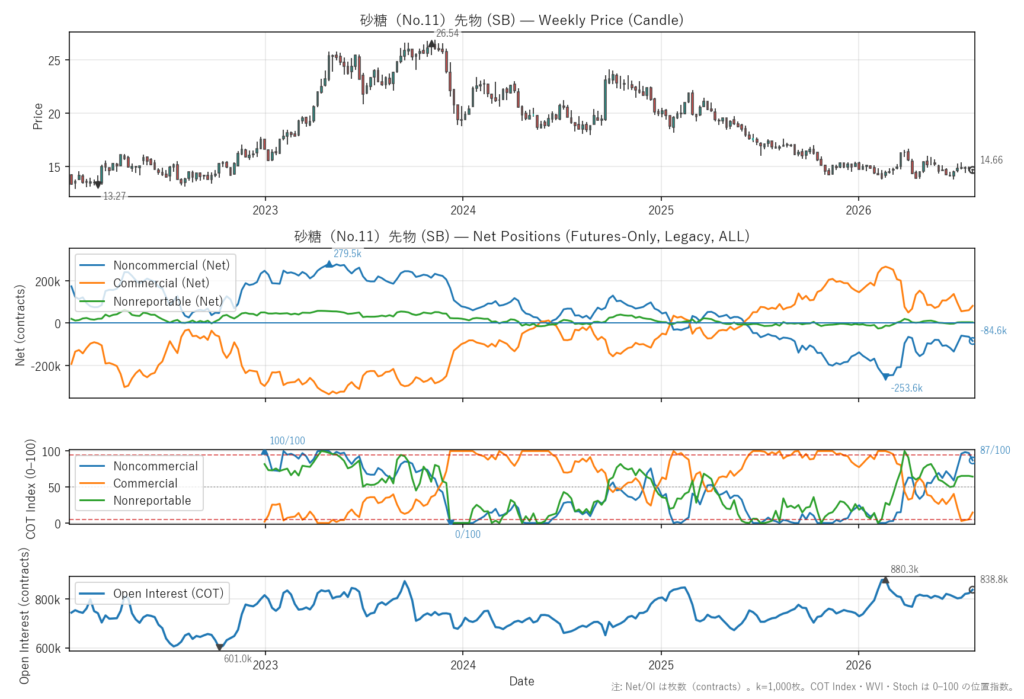Click the -253.6k net position trough label
The image size is (1024, 699).
(906, 388)
